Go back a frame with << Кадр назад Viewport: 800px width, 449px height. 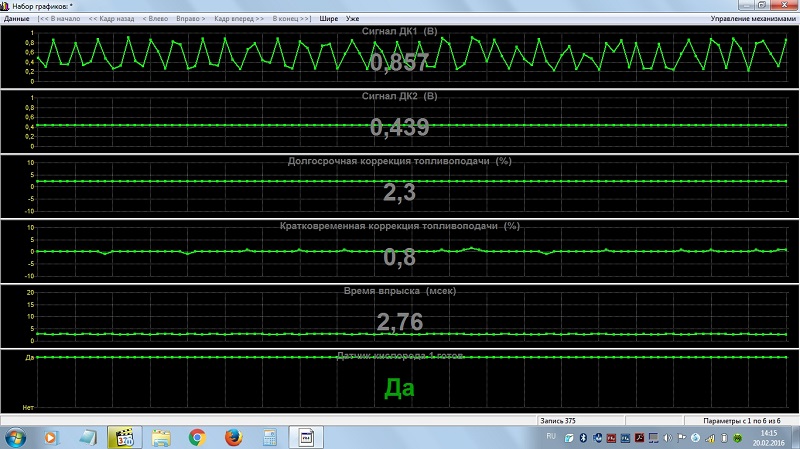coord(112,18)
